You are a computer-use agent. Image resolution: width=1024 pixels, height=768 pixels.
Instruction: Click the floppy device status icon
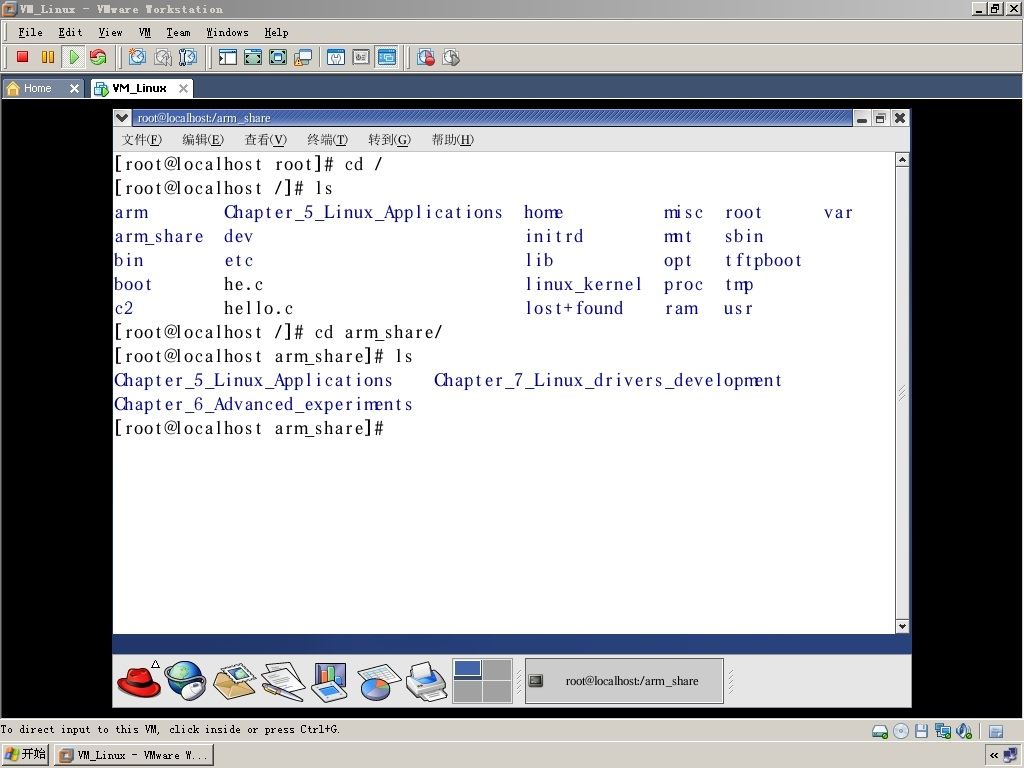[921, 731]
